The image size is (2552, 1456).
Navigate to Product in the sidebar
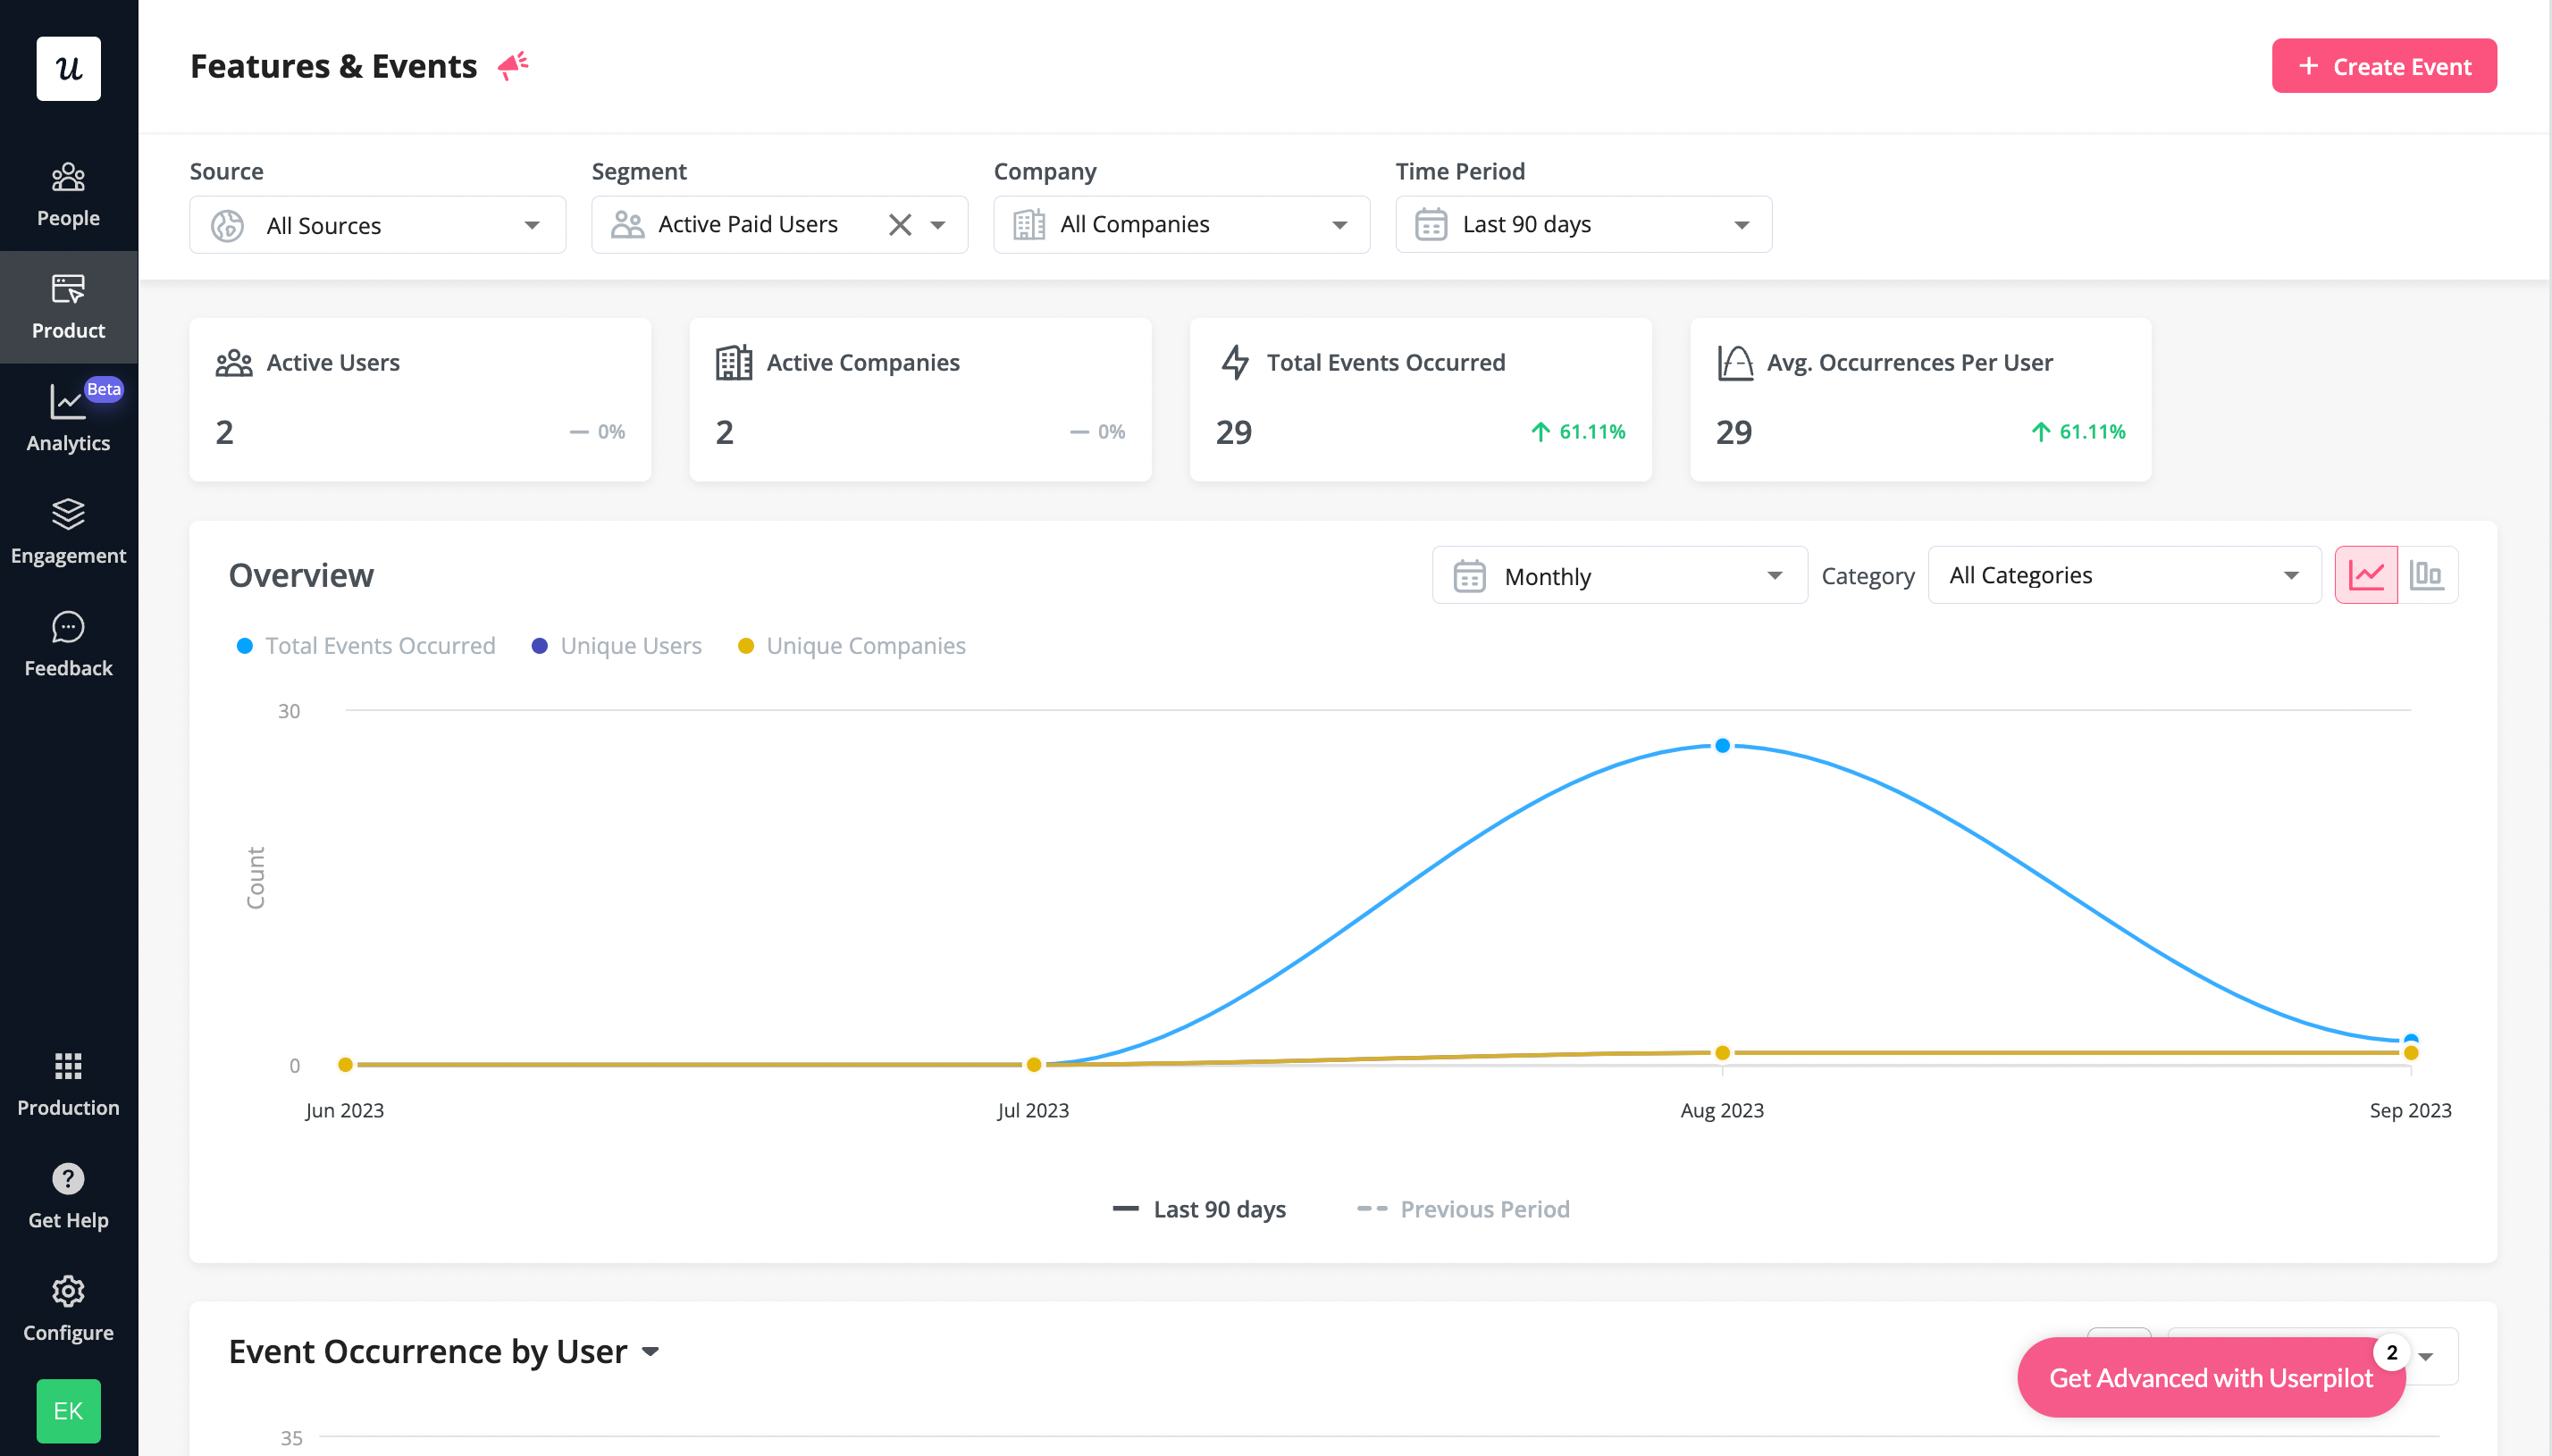[68, 306]
